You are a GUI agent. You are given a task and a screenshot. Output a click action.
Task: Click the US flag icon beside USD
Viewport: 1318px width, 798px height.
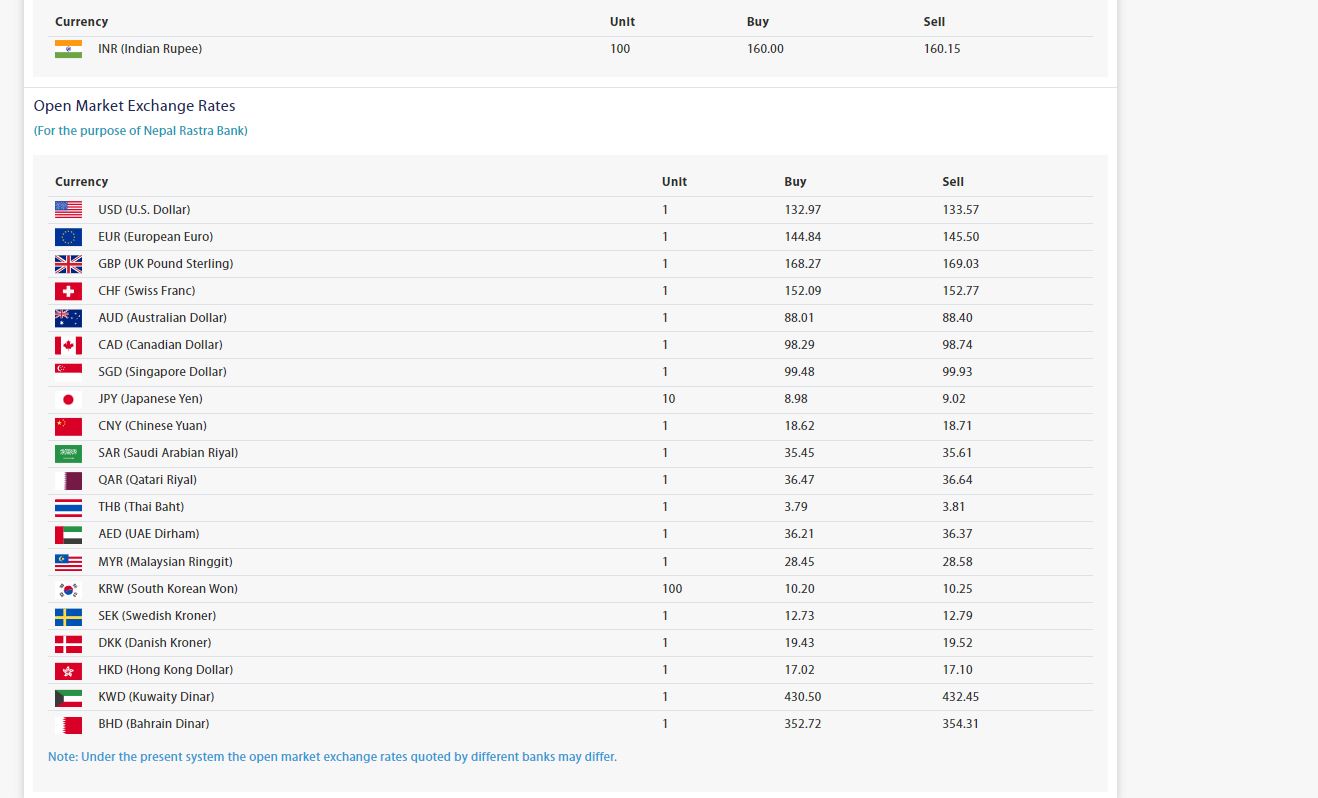point(68,210)
